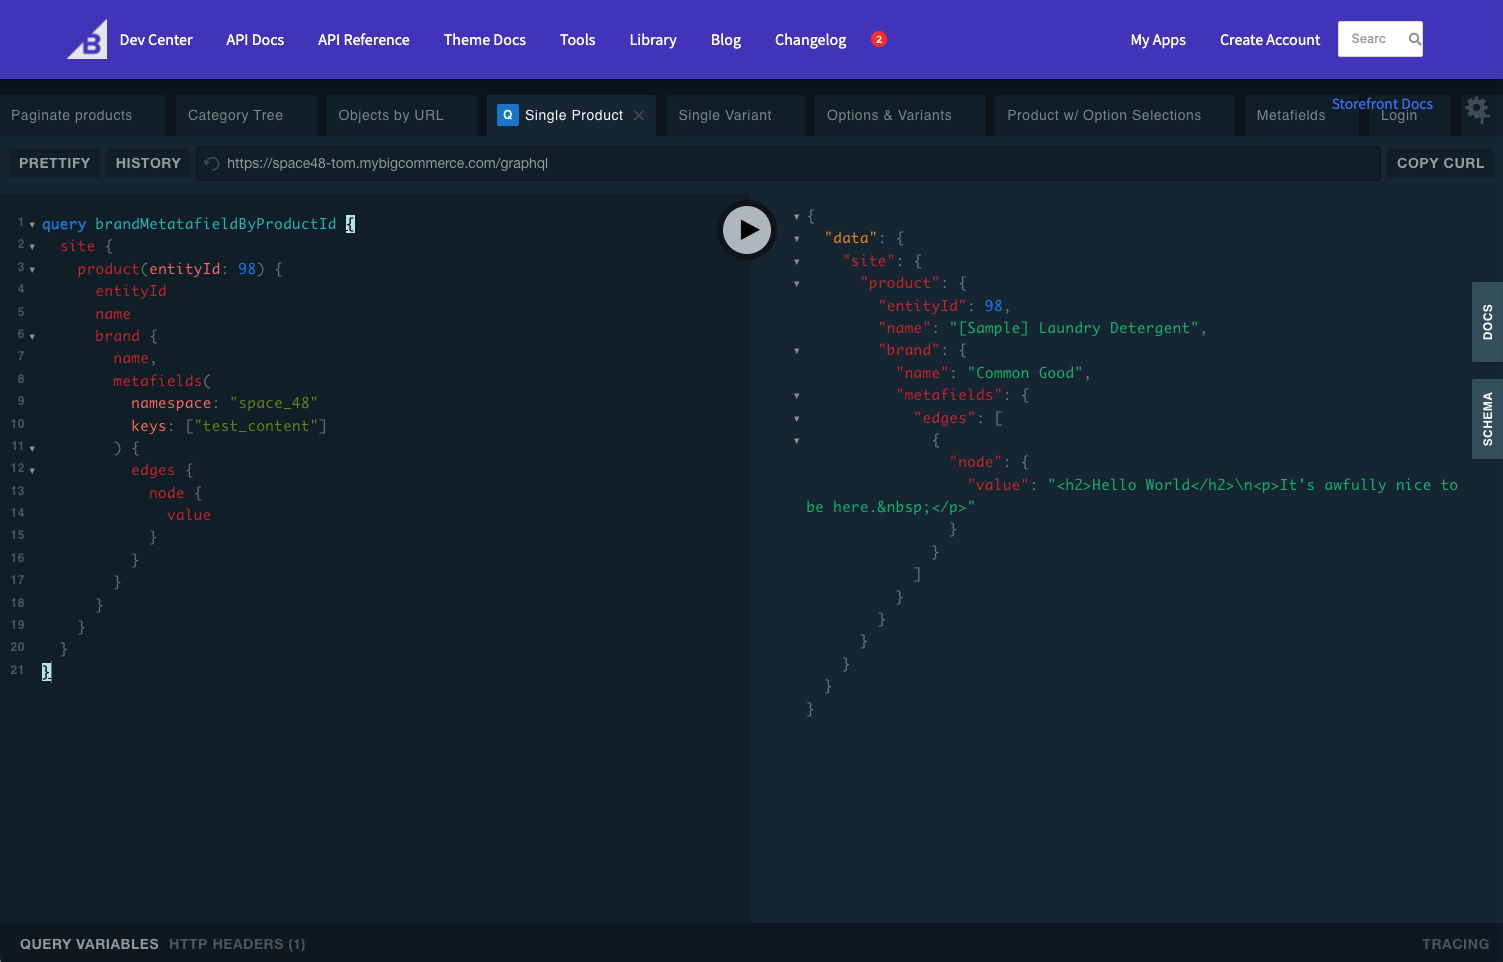Click the keys value "test_content"
This screenshot has height=962, width=1503.
click(x=256, y=426)
